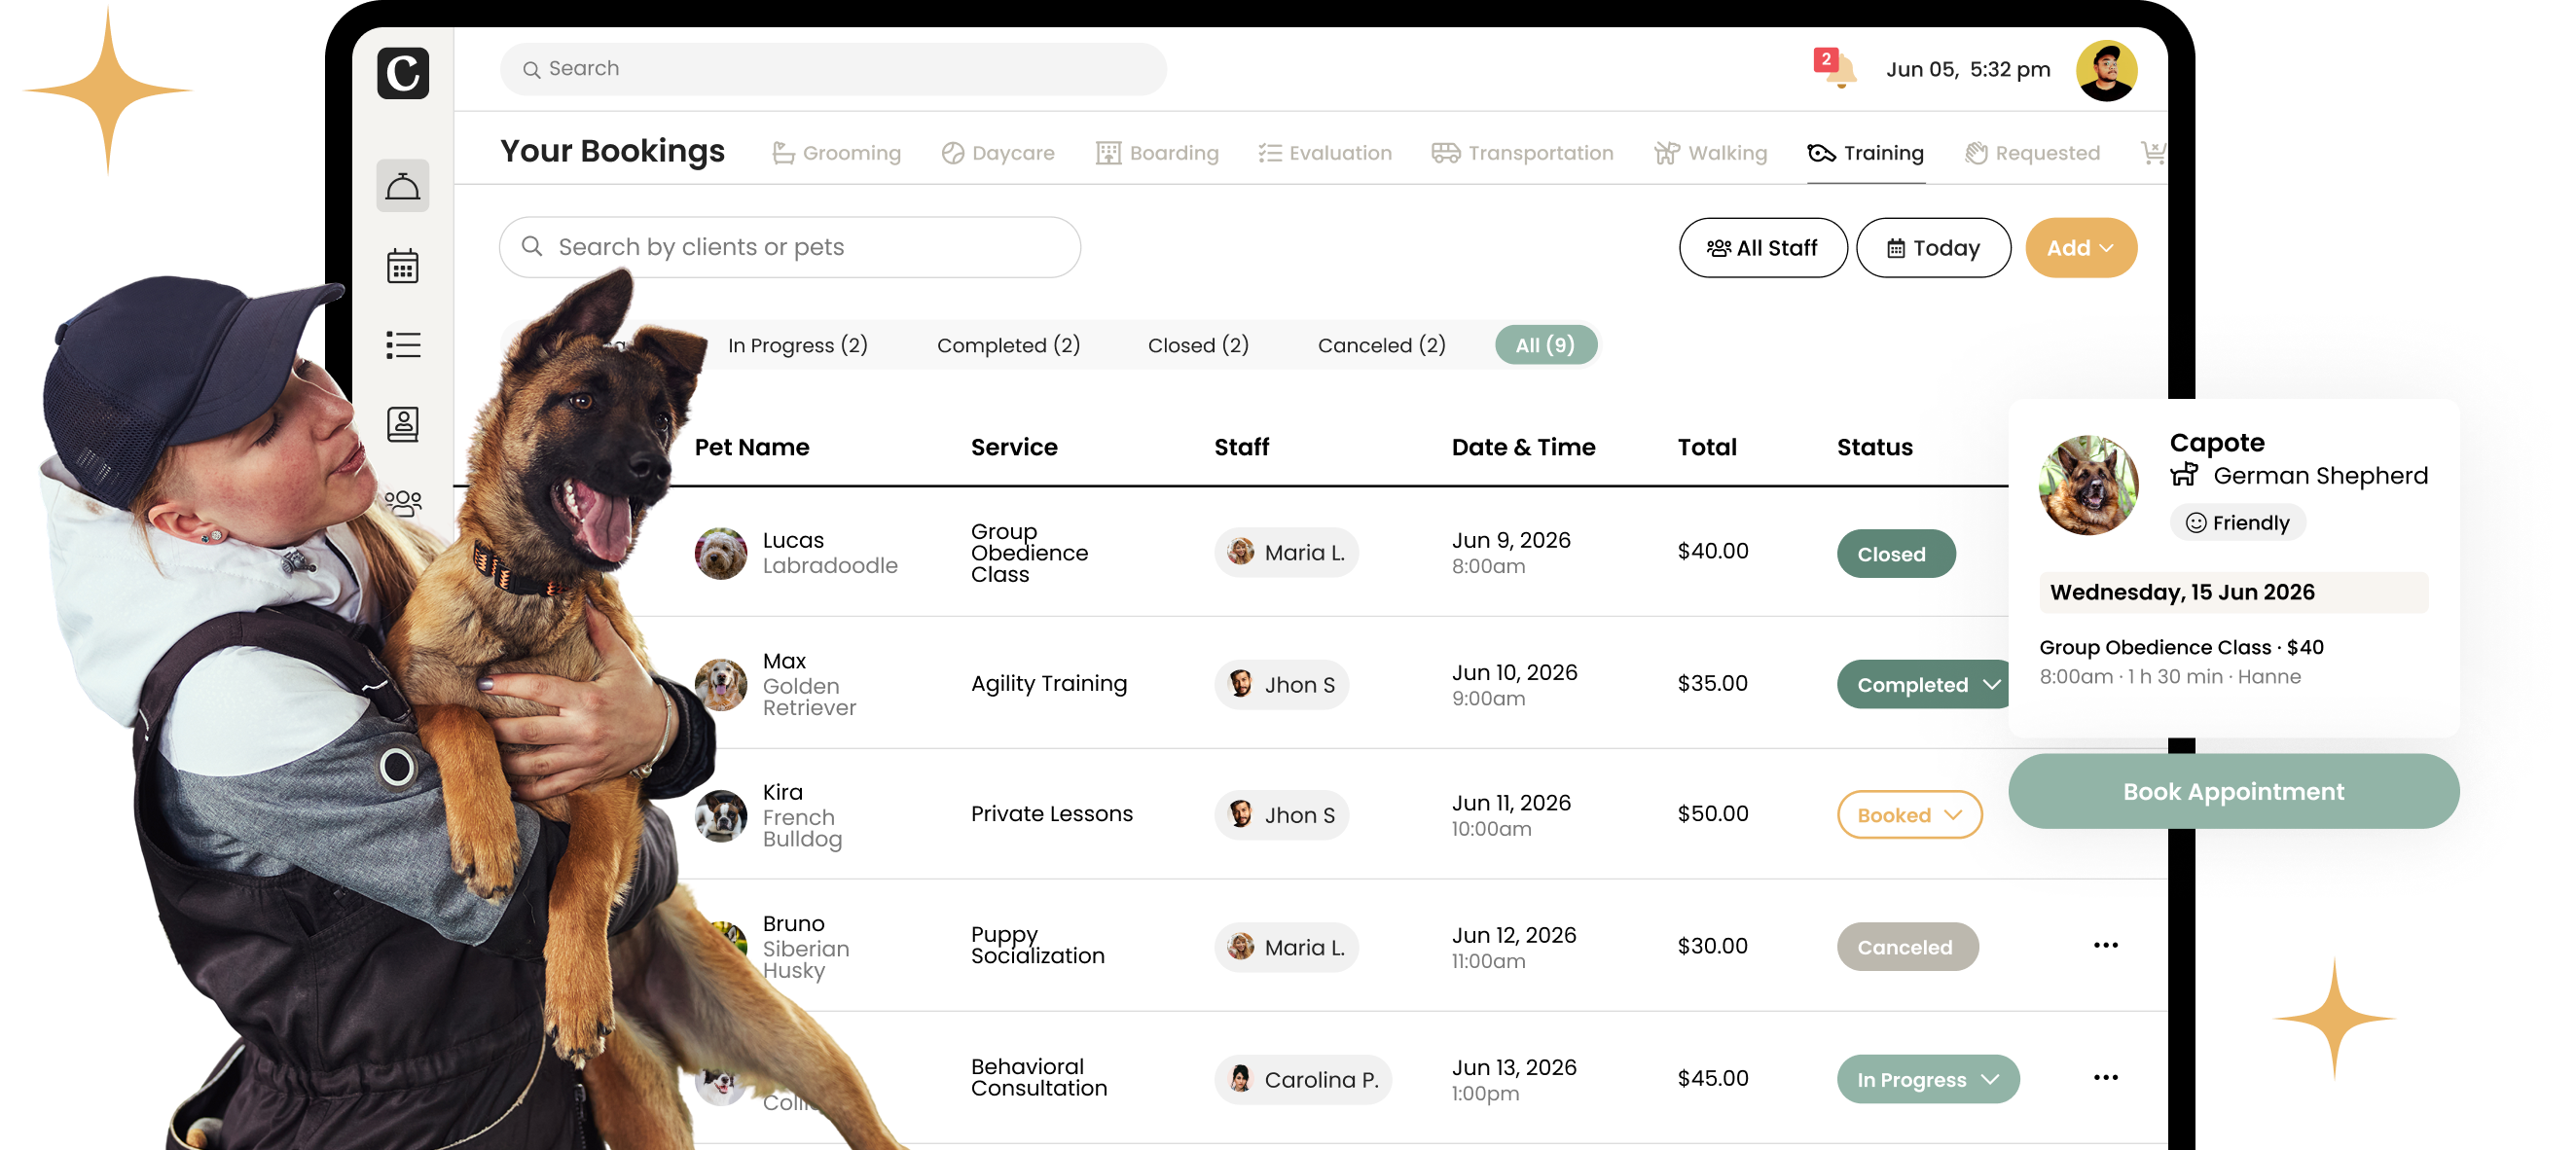
Task: Click Lucas pet avatar thumbnail
Action: [x=720, y=553]
